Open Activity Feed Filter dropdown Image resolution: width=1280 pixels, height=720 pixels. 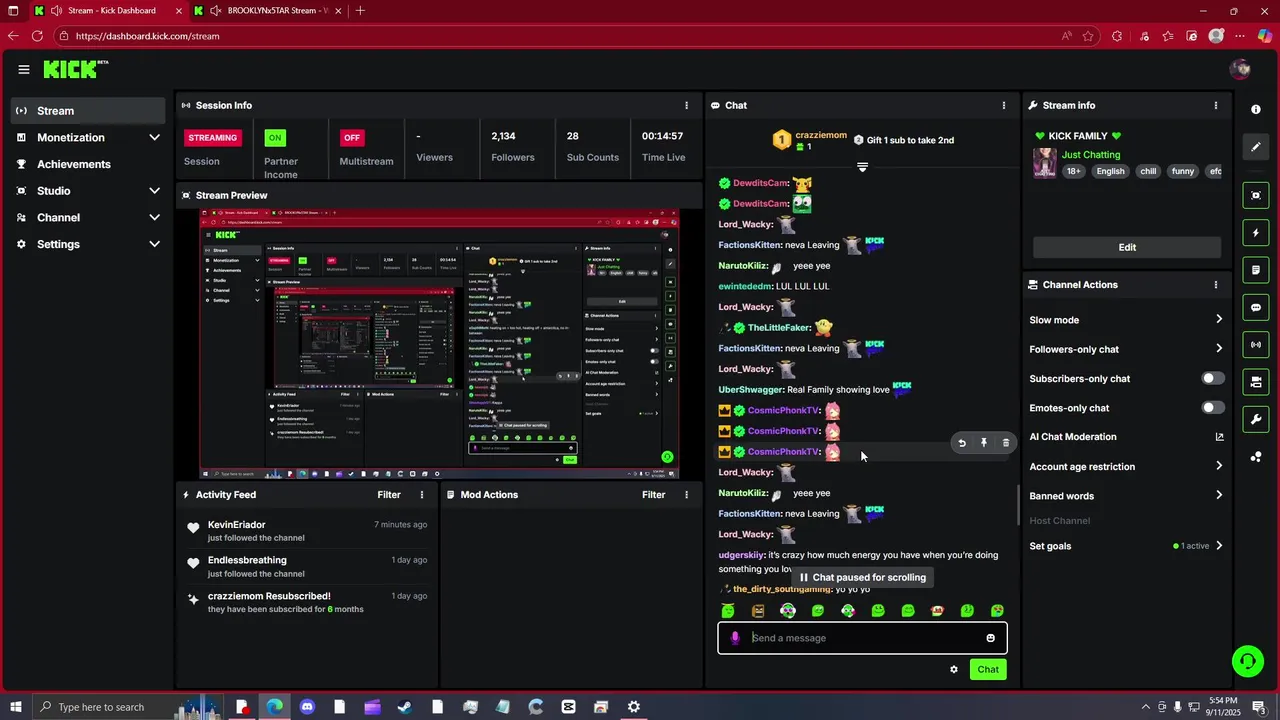tap(389, 495)
